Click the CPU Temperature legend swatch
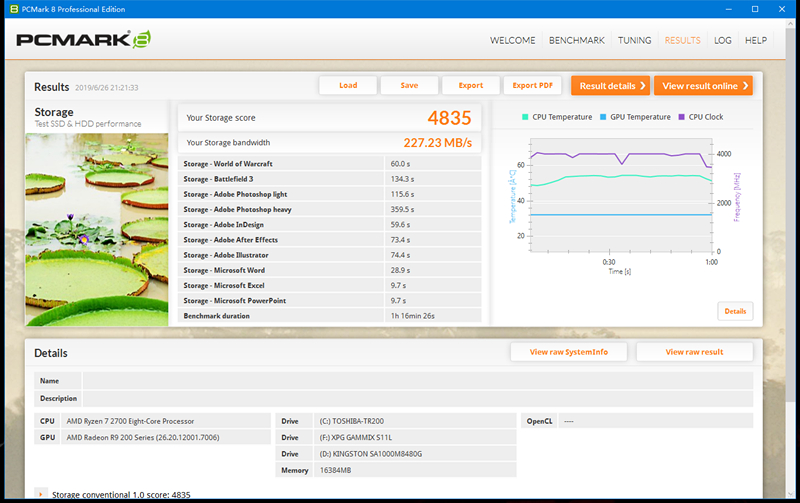The width and height of the screenshot is (800, 503). (526, 117)
